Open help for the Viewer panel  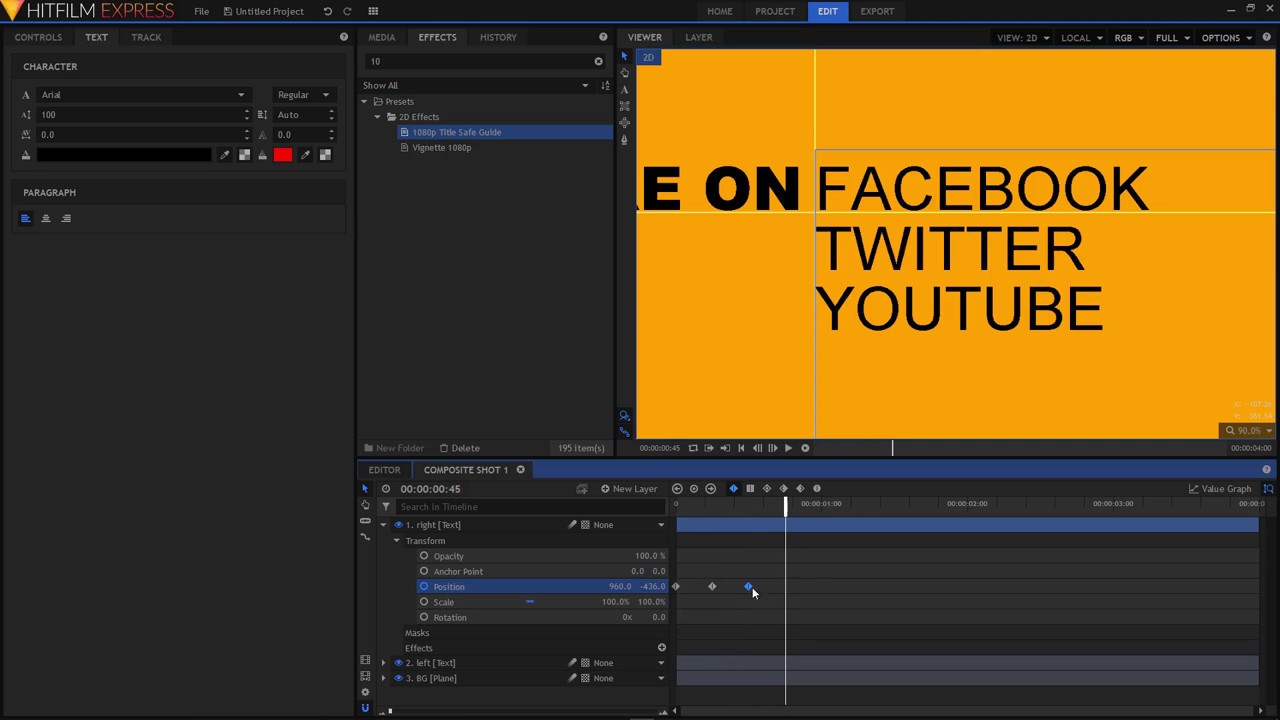(1269, 37)
